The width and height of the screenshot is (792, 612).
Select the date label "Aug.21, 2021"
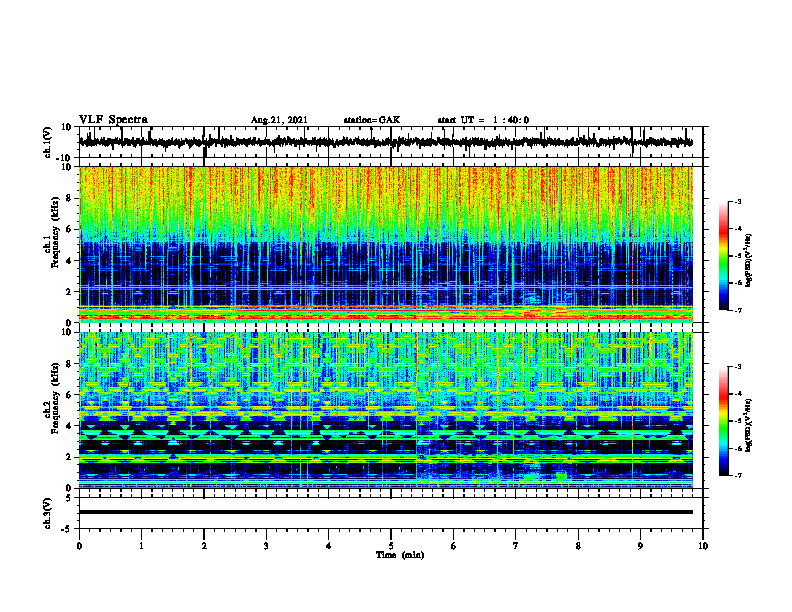click(279, 120)
